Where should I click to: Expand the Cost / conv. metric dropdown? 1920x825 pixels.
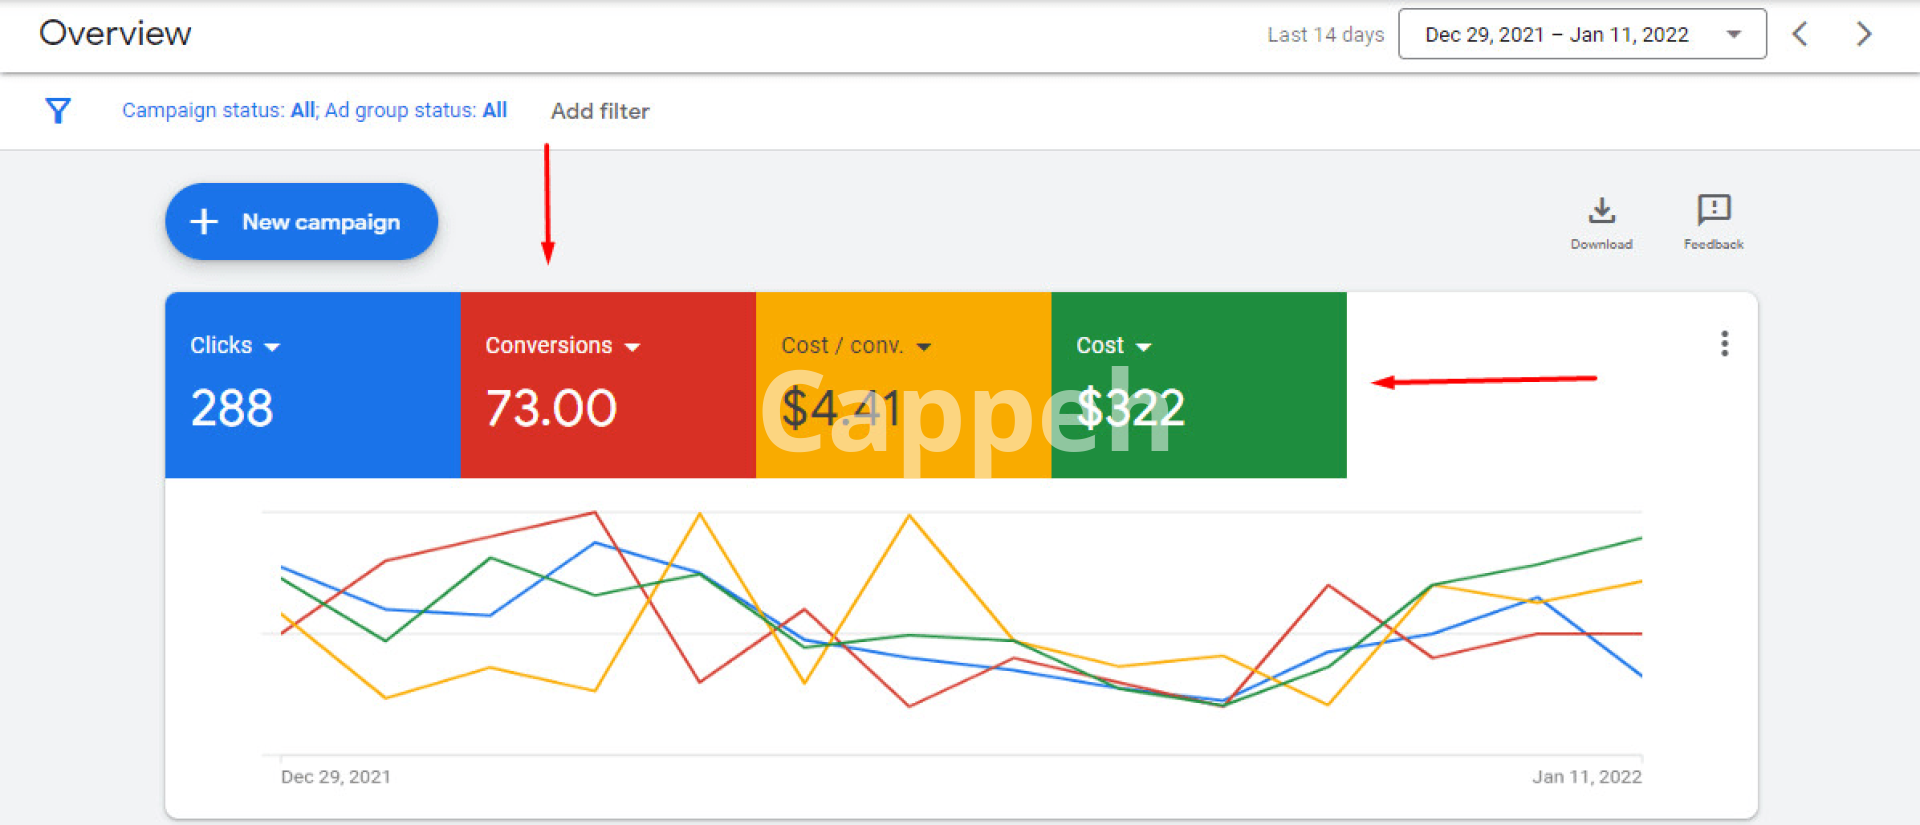[924, 347]
